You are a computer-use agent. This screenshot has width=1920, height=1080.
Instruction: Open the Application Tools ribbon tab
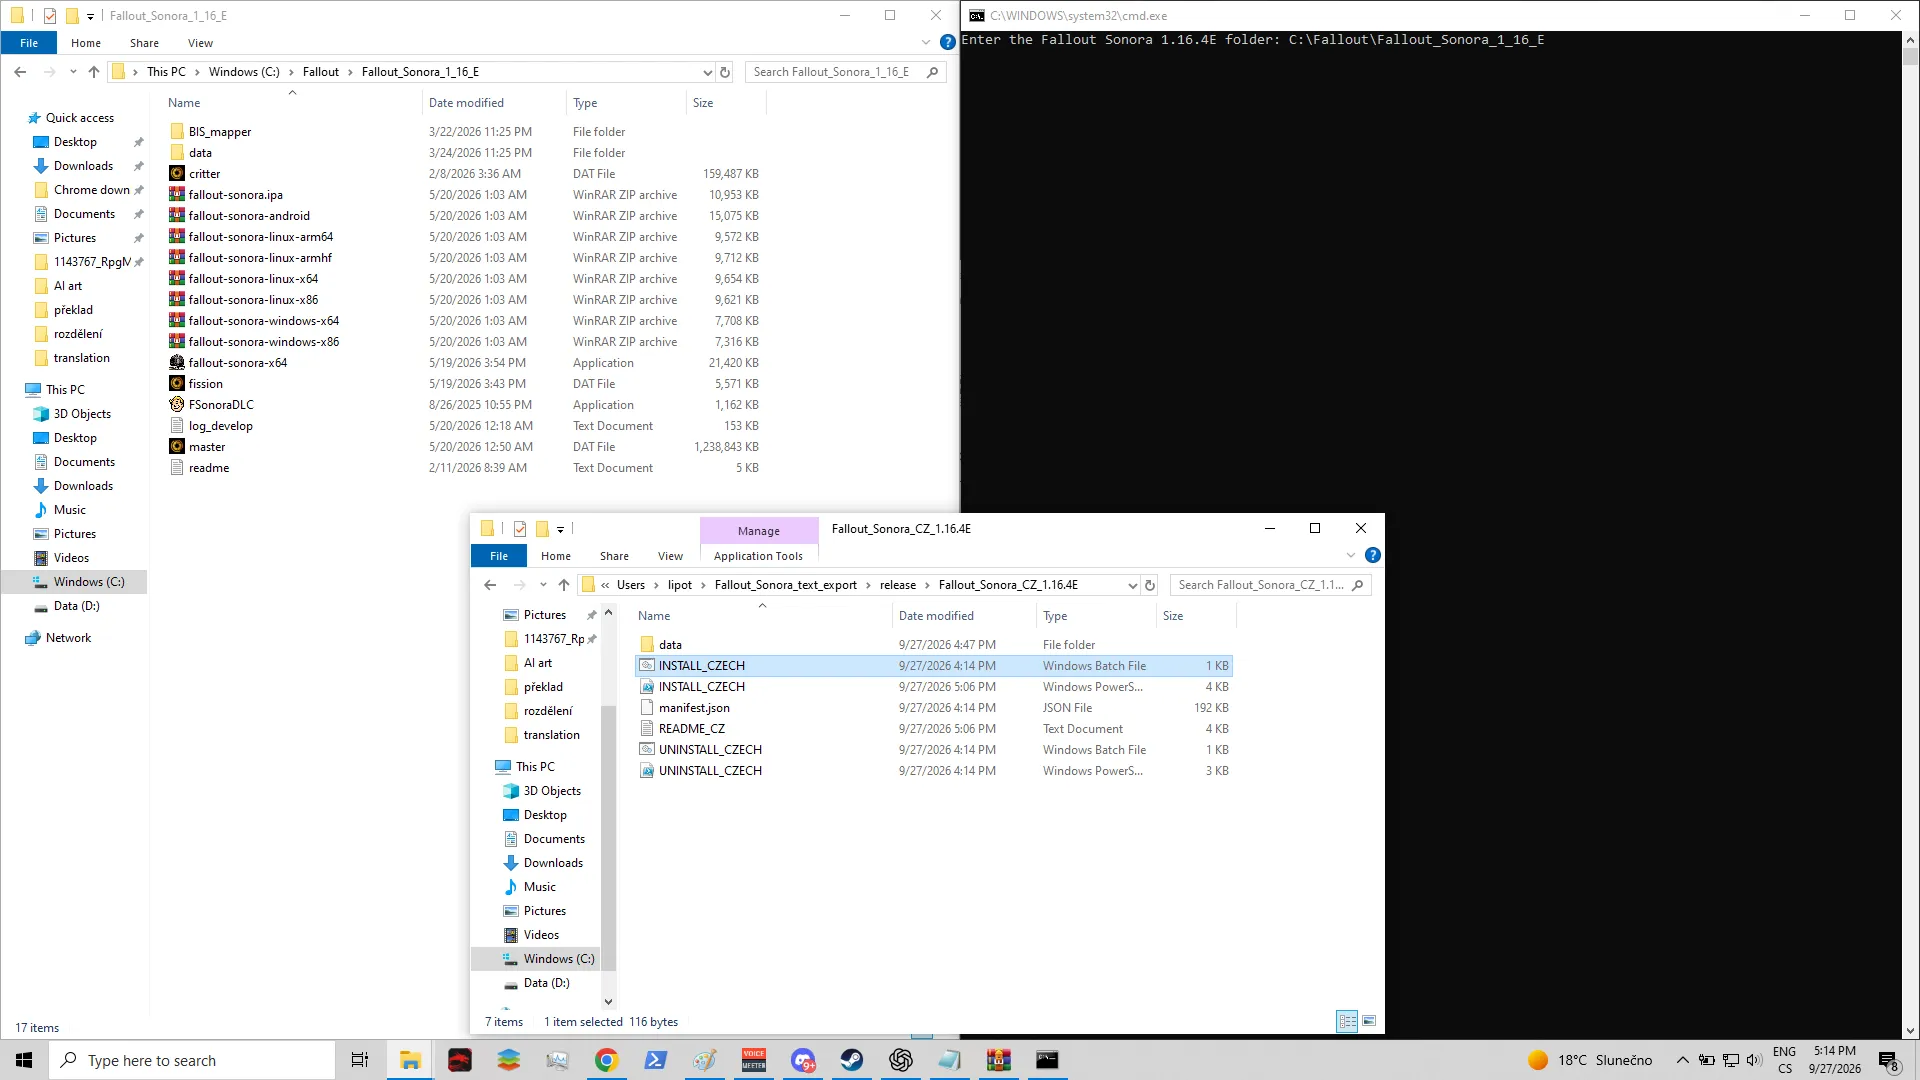click(758, 557)
